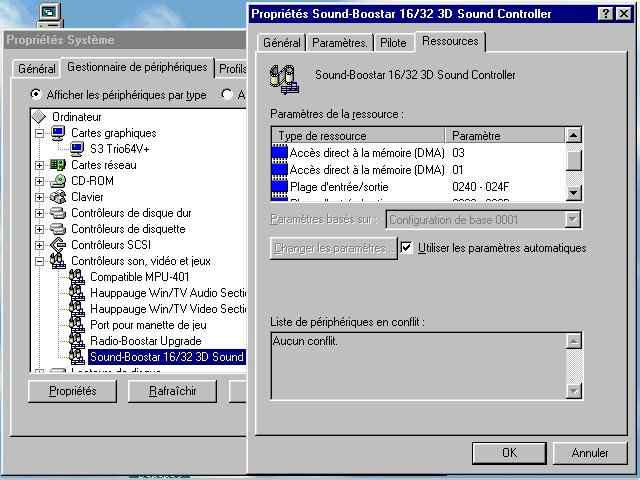This screenshot has height=480, width=640.
Task: Click the help question mark button in title bar
Action: [606, 14]
